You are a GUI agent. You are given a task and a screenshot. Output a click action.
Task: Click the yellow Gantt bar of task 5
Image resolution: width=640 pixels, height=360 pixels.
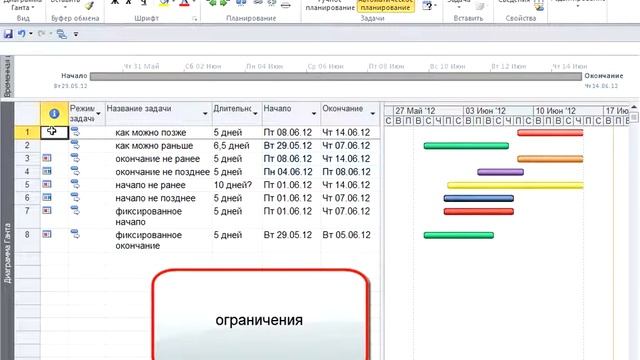click(x=515, y=185)
